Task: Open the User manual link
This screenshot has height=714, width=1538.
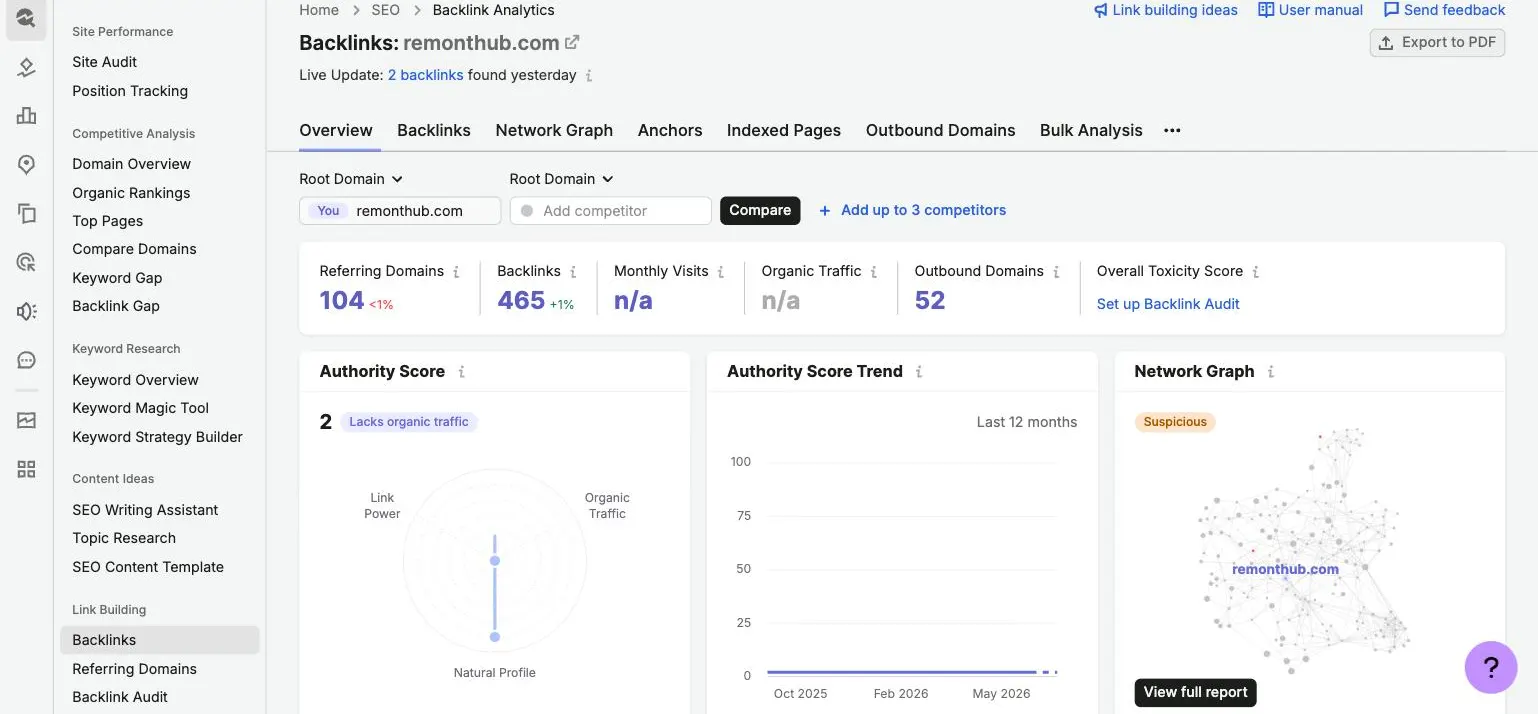Action: (1310, 10)
